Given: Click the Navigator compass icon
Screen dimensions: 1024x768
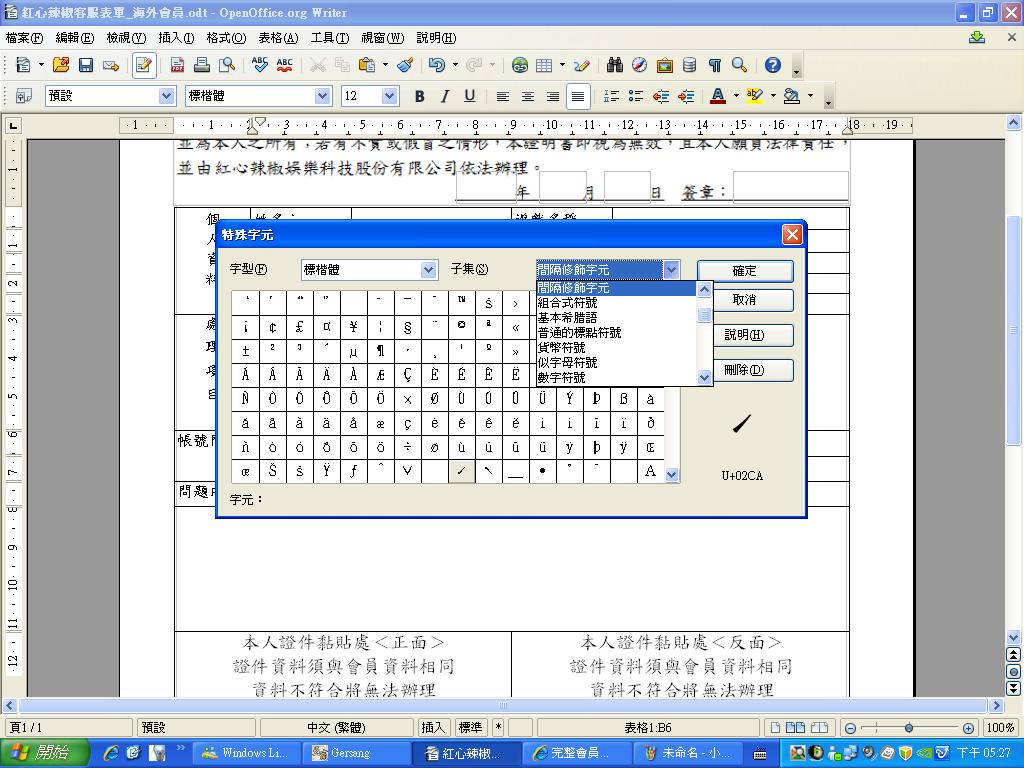Looking at the screenshot, I should point(639,65).
